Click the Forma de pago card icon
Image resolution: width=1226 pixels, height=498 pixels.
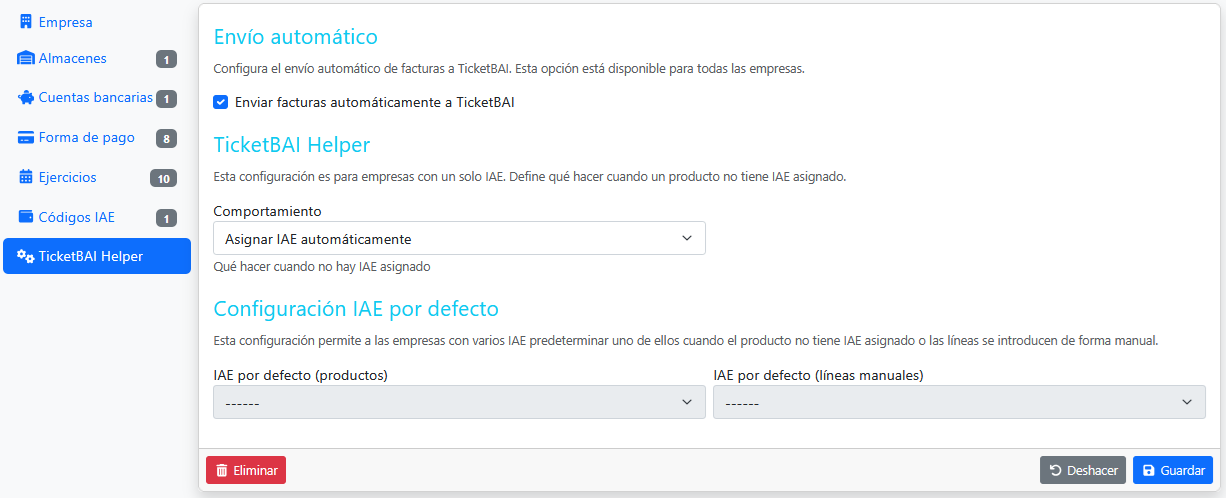click(26, 138)
